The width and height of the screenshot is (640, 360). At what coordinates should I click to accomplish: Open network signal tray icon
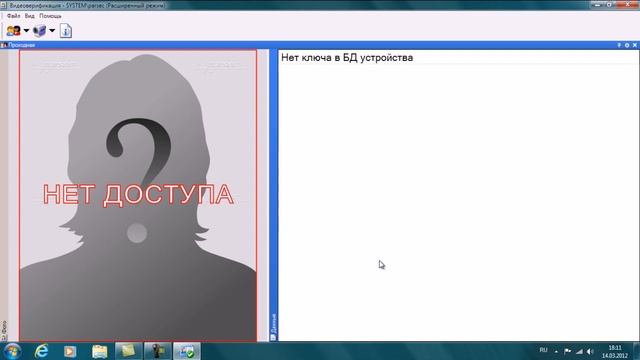tap(579, 351)
